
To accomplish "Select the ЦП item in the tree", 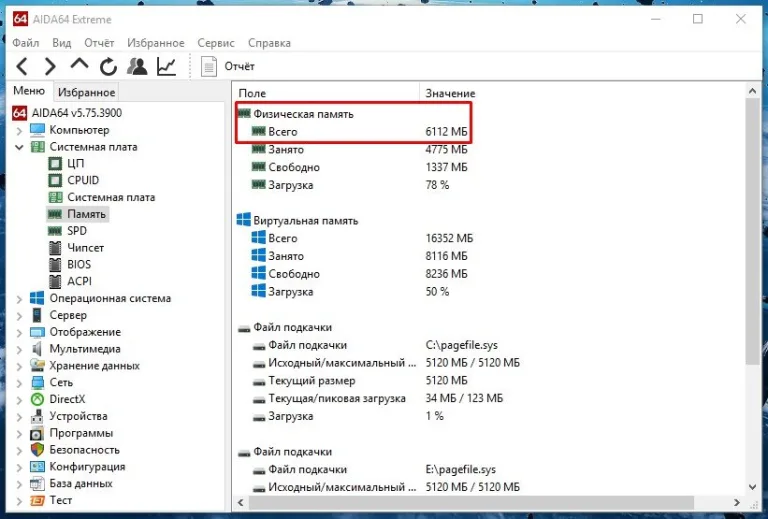I will (75, 163).
